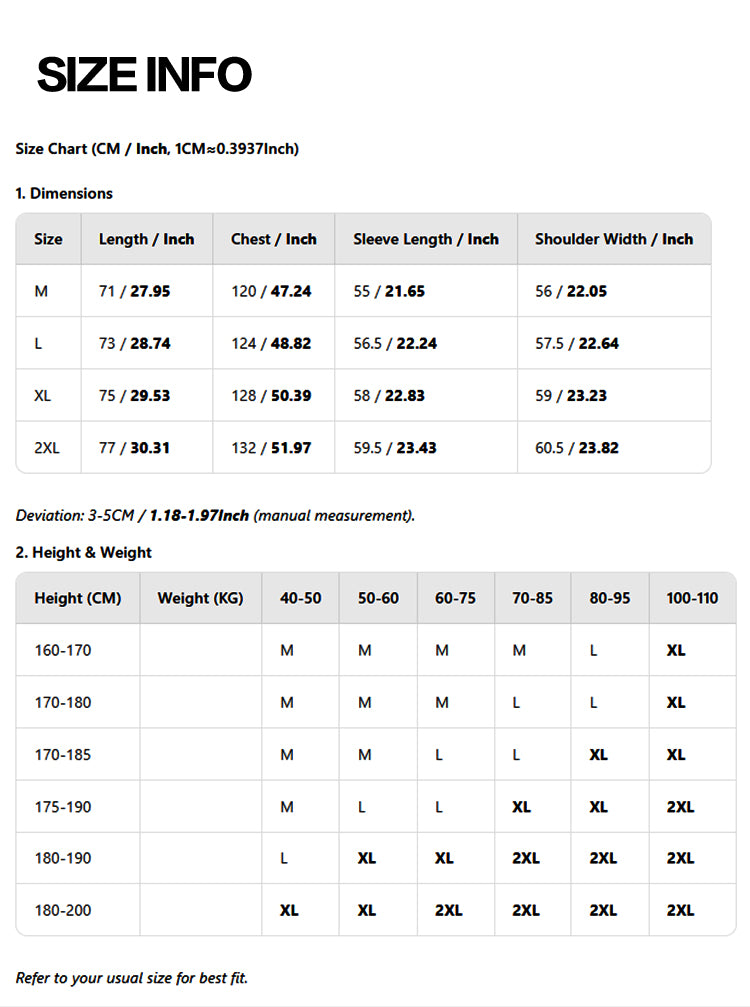
Task: Select the 124 / 48.82 chest cell
Action: pyautogui.click(x=271, y=343)
